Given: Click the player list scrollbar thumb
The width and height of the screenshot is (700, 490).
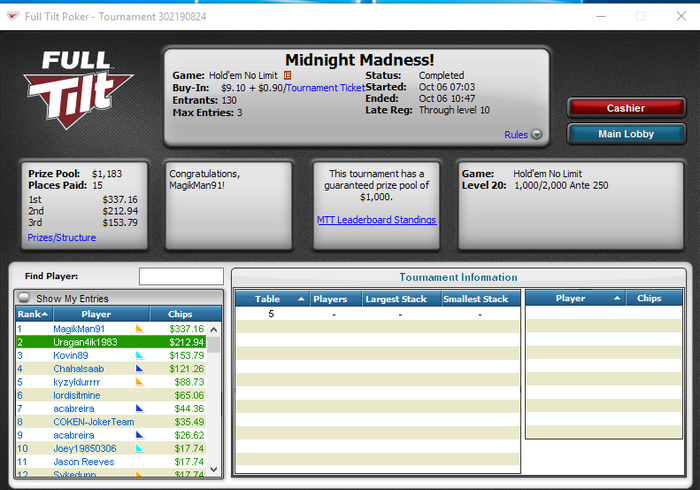Looking at the screenshot, I should pyautogui.click(x=214, y=345).
